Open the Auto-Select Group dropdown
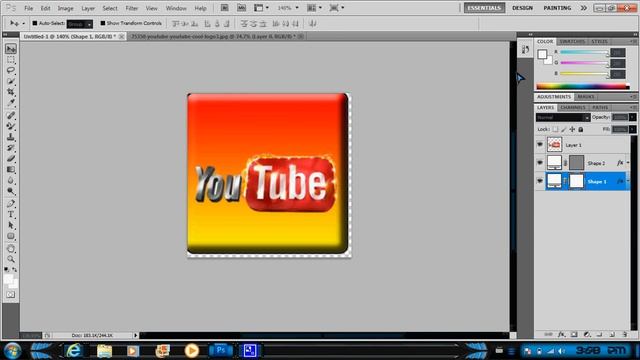640x360 pixels. click(80, 24)
